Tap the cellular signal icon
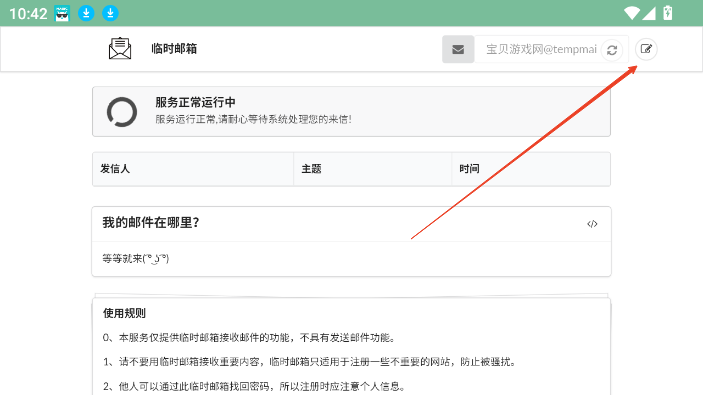Viewport: 703px width, 395px height. tap(649, 13)
